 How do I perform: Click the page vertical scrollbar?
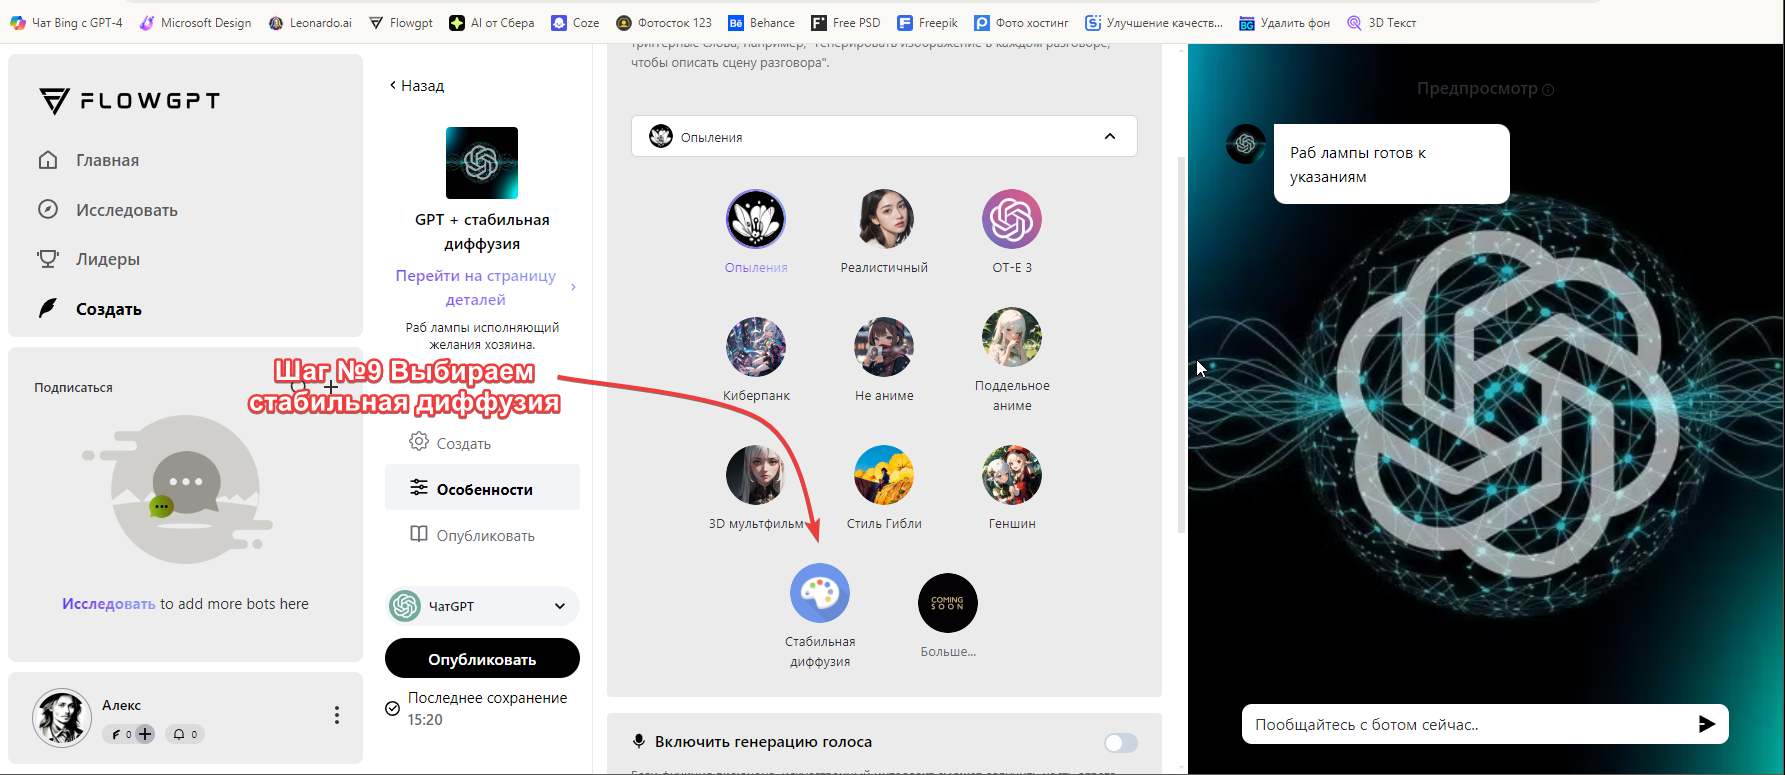click(x=1181, y=340)
